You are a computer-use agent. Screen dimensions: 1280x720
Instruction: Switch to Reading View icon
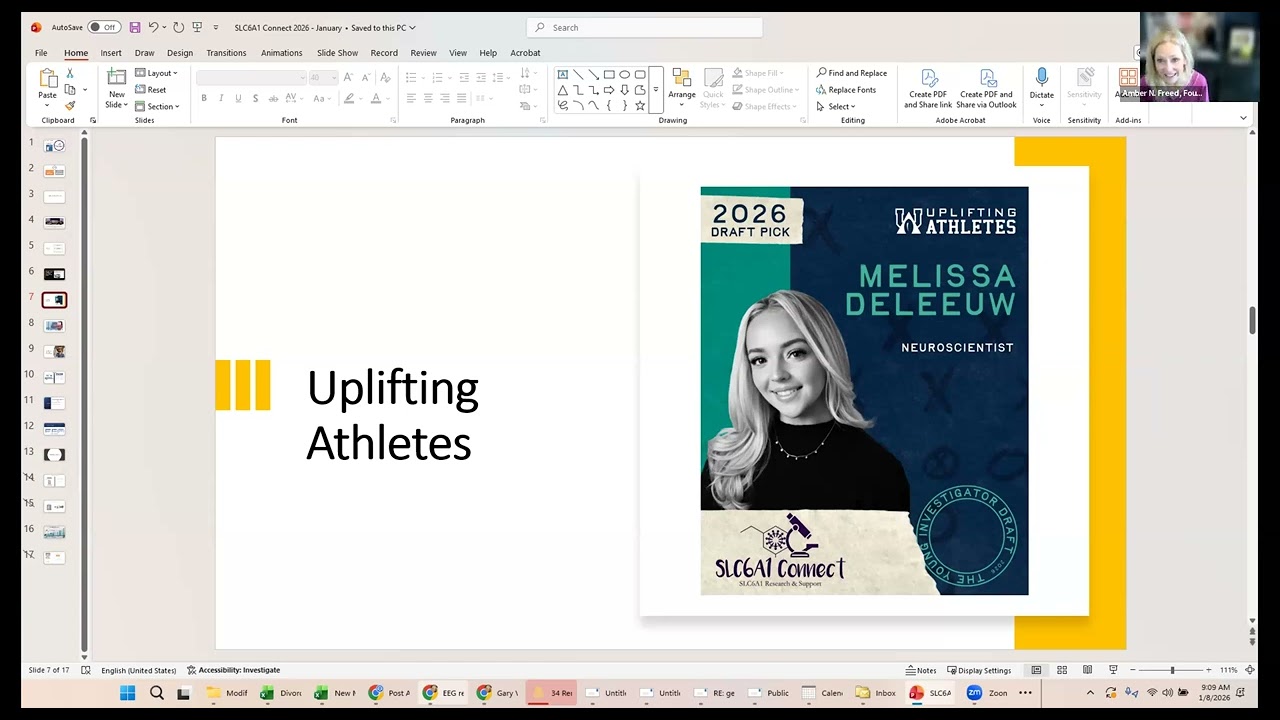pos(1087,670)
